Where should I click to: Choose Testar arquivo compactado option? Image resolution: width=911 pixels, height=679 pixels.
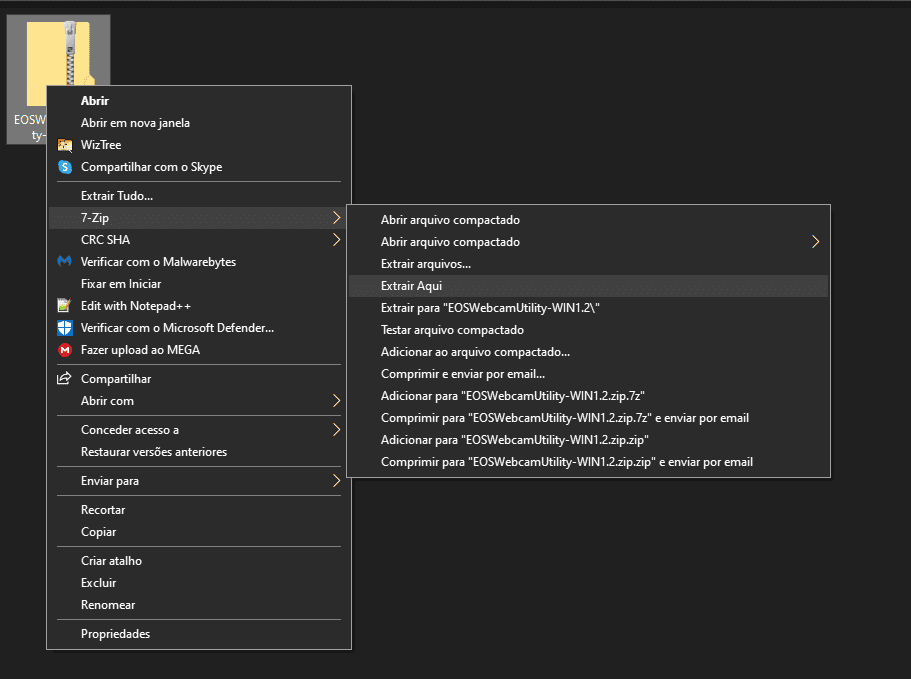452,330
